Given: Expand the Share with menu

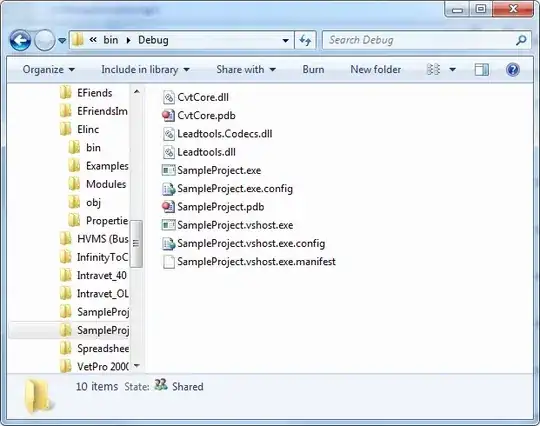Looking at the screenshot, I should [x=246, y=70].
